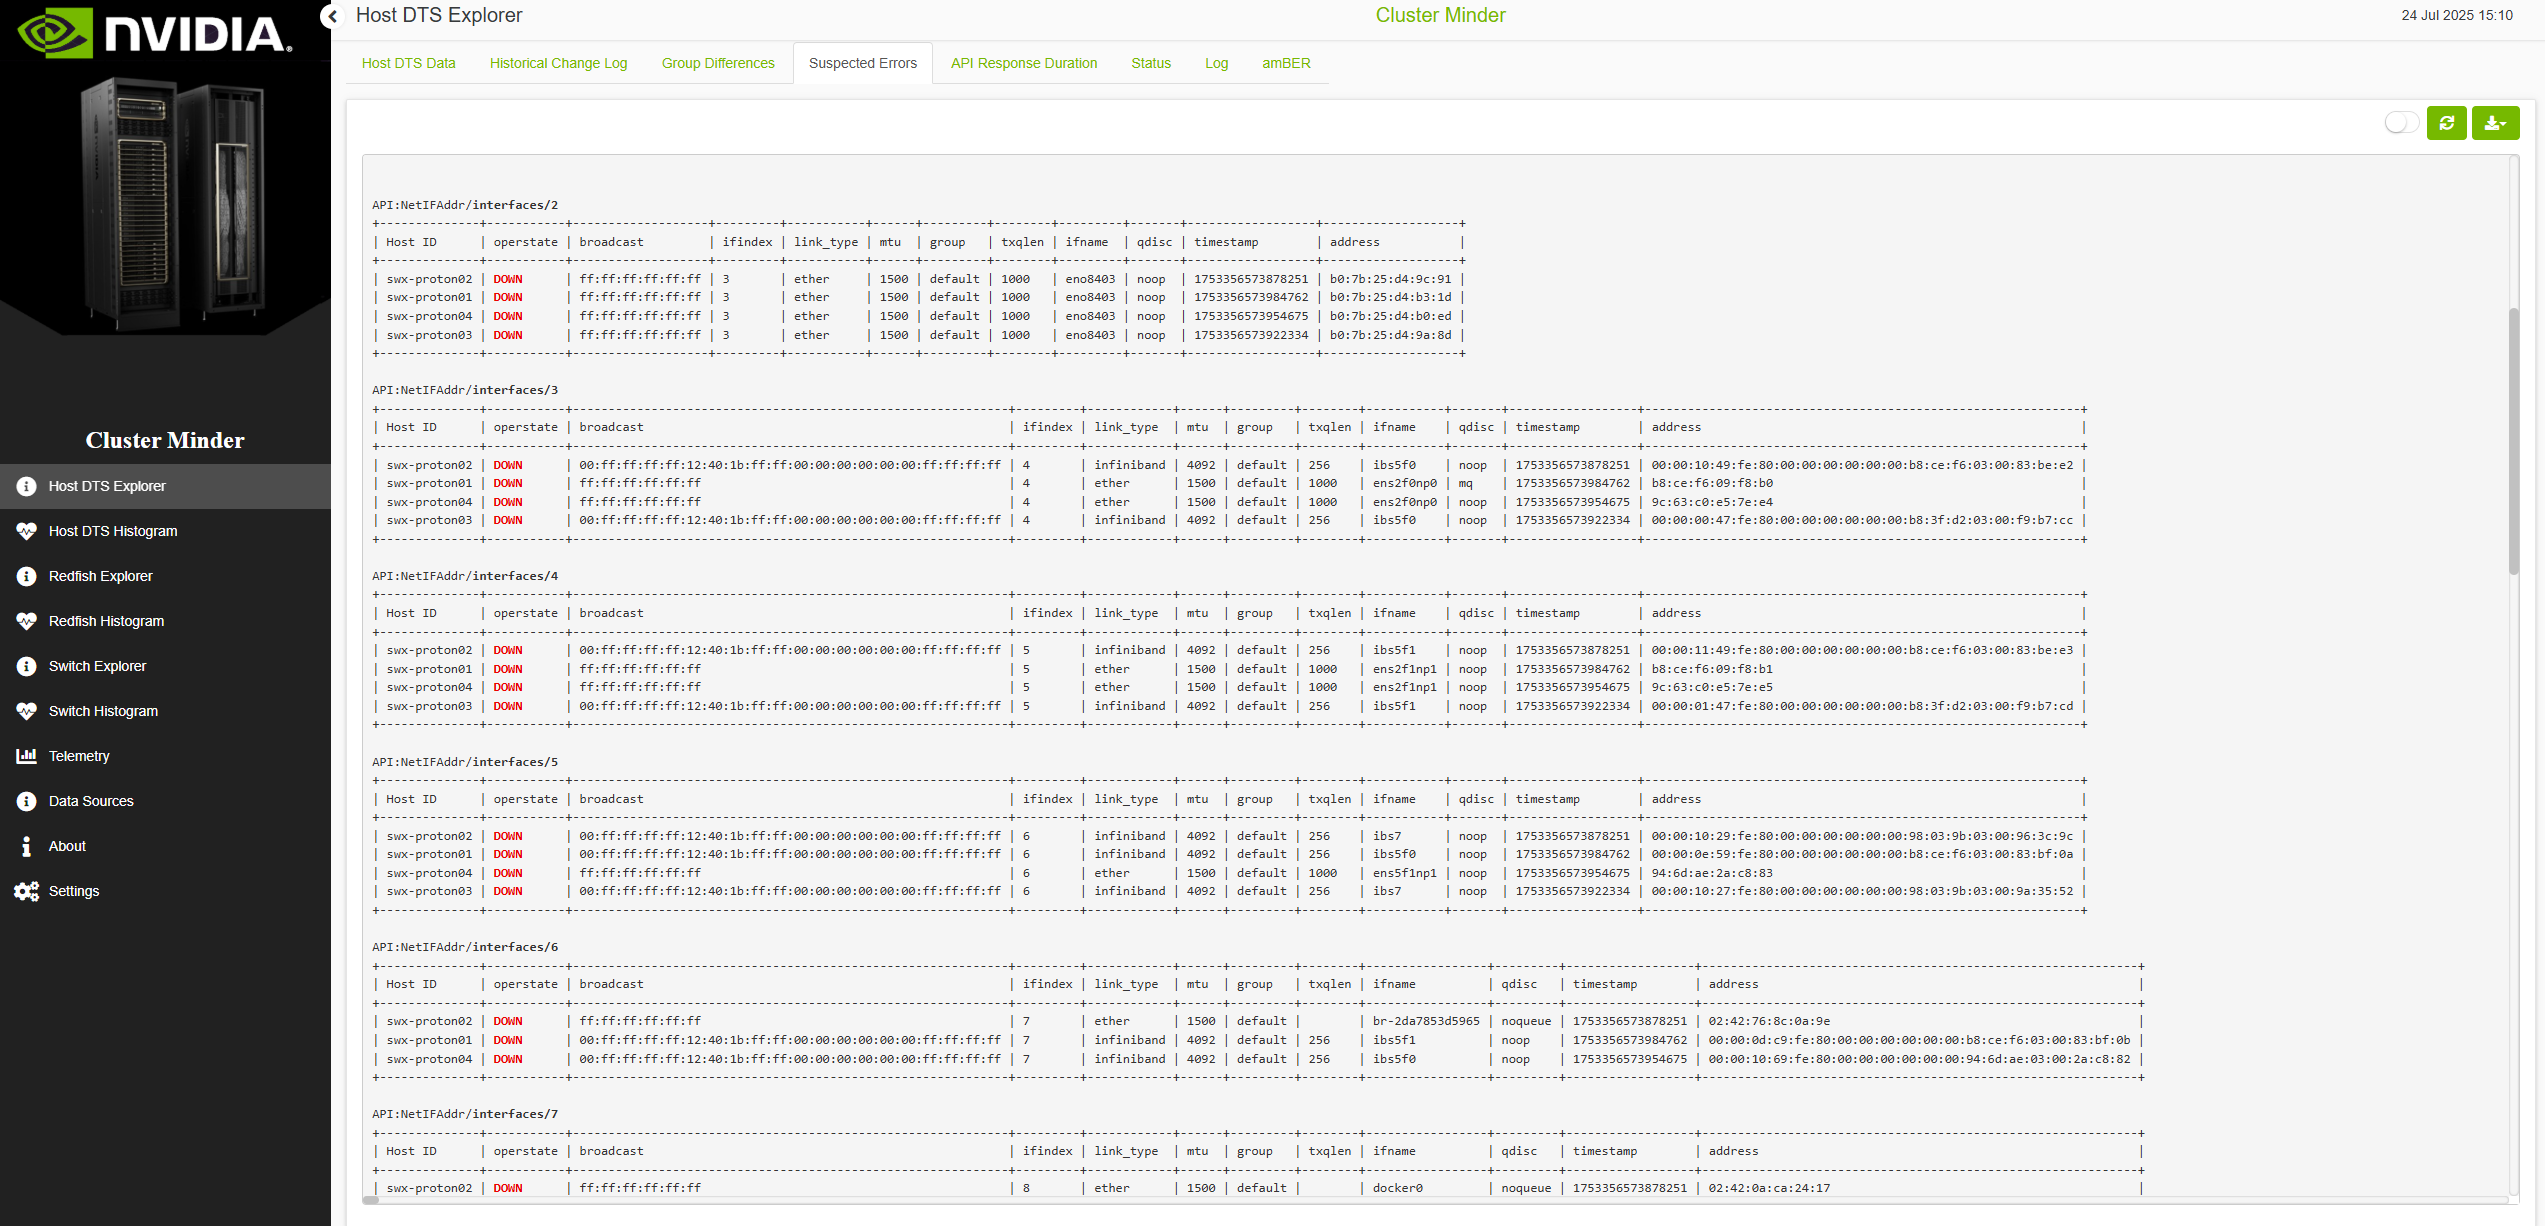2545x1226 pixels.
Task: Click the Cluster Minder title in the header
Action: 1440,15
